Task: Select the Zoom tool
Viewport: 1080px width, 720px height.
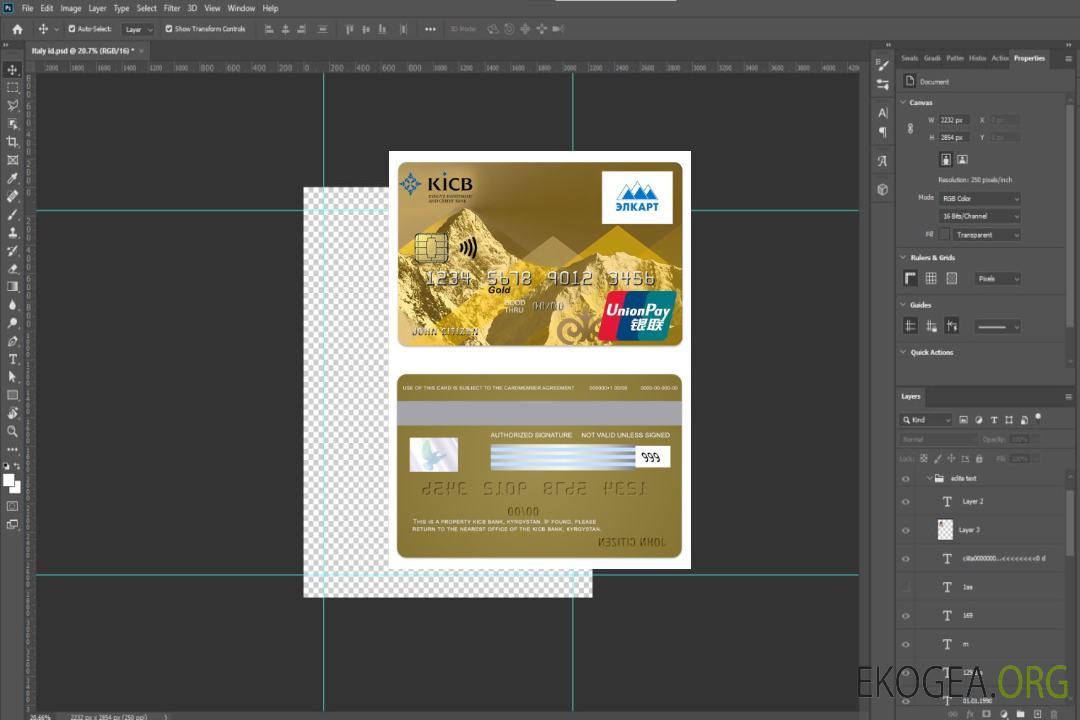Action: tap(12, 431)
